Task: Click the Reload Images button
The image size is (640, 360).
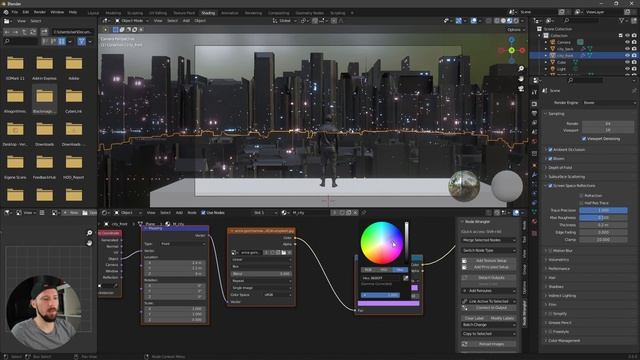Action: point(489,344)
